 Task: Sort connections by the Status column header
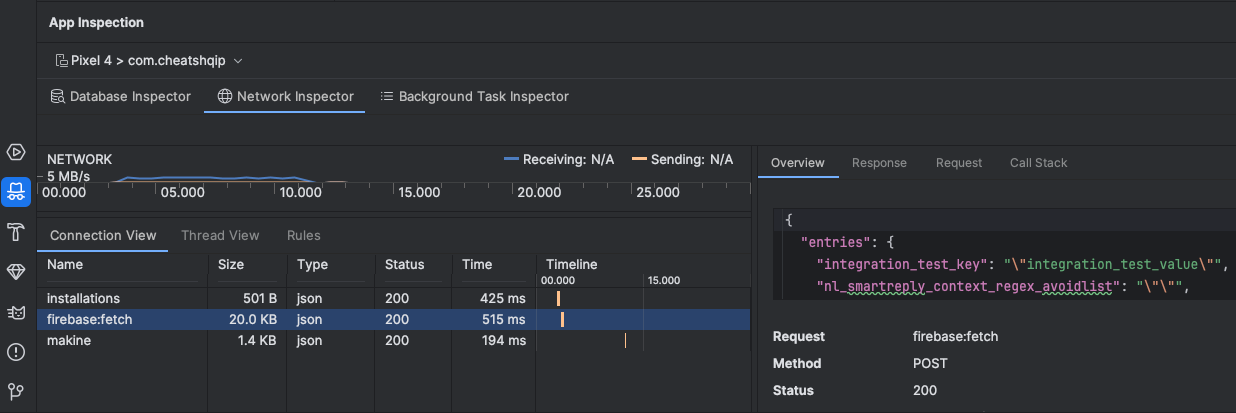[x=405, y=265]
